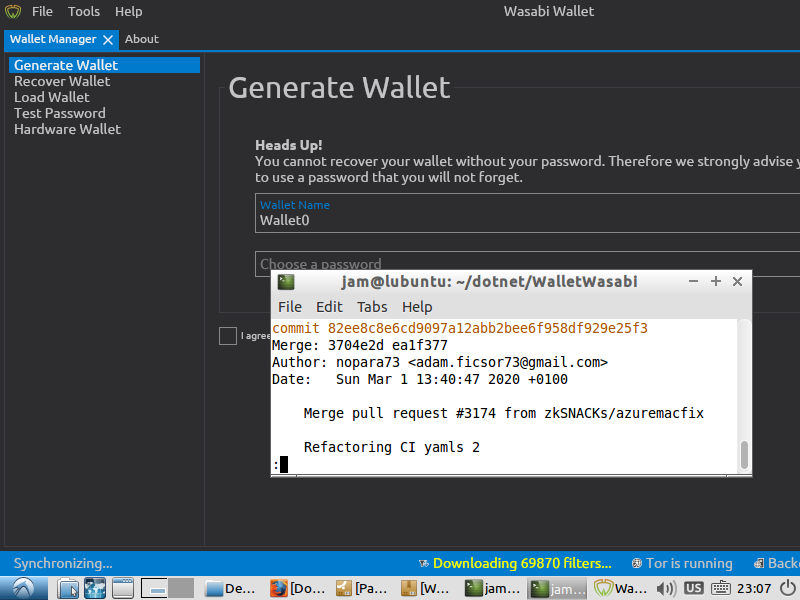The height and width of the screenshot is (600, 800).
Task: Click the show desktop icon on taskbar
Action: pyautogui.click(x=122, y=589)
